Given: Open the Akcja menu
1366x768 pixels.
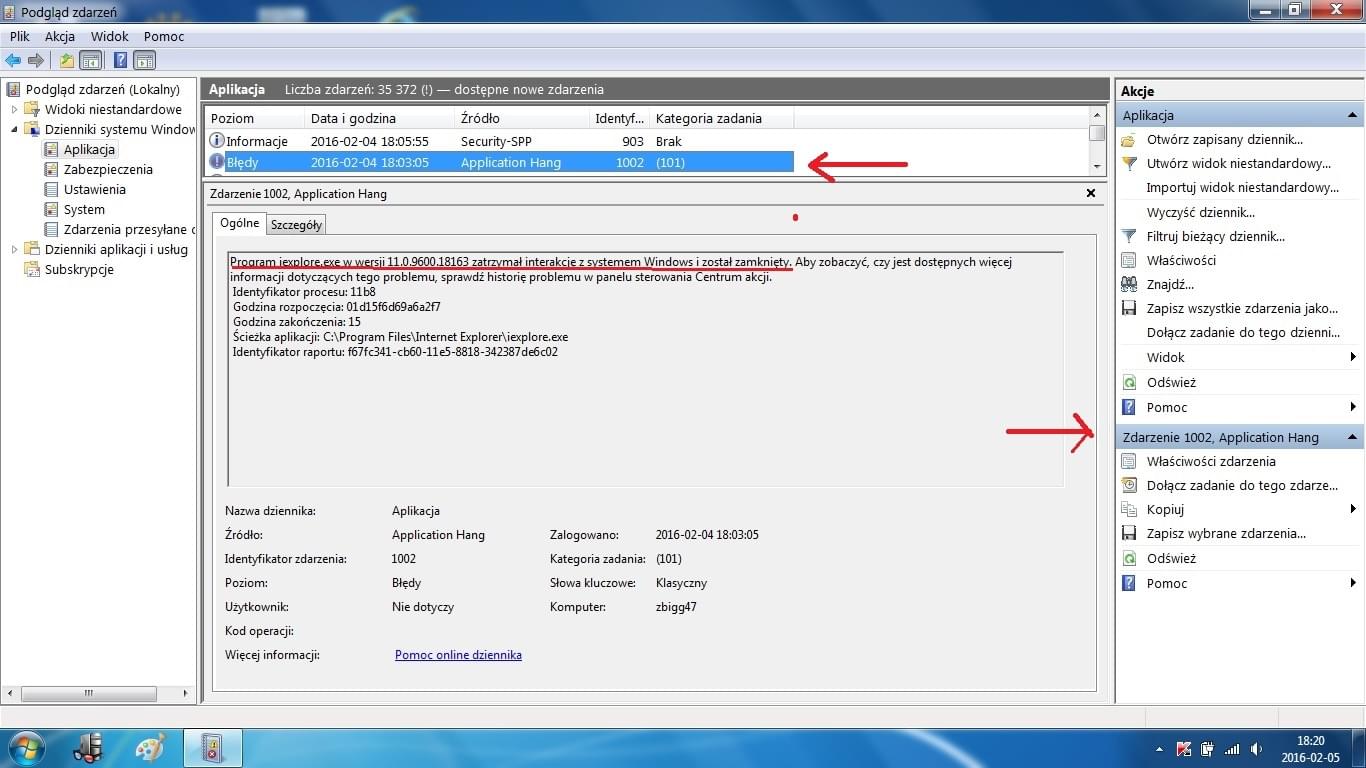Looking at the screenshot, I should pos(60,36).
